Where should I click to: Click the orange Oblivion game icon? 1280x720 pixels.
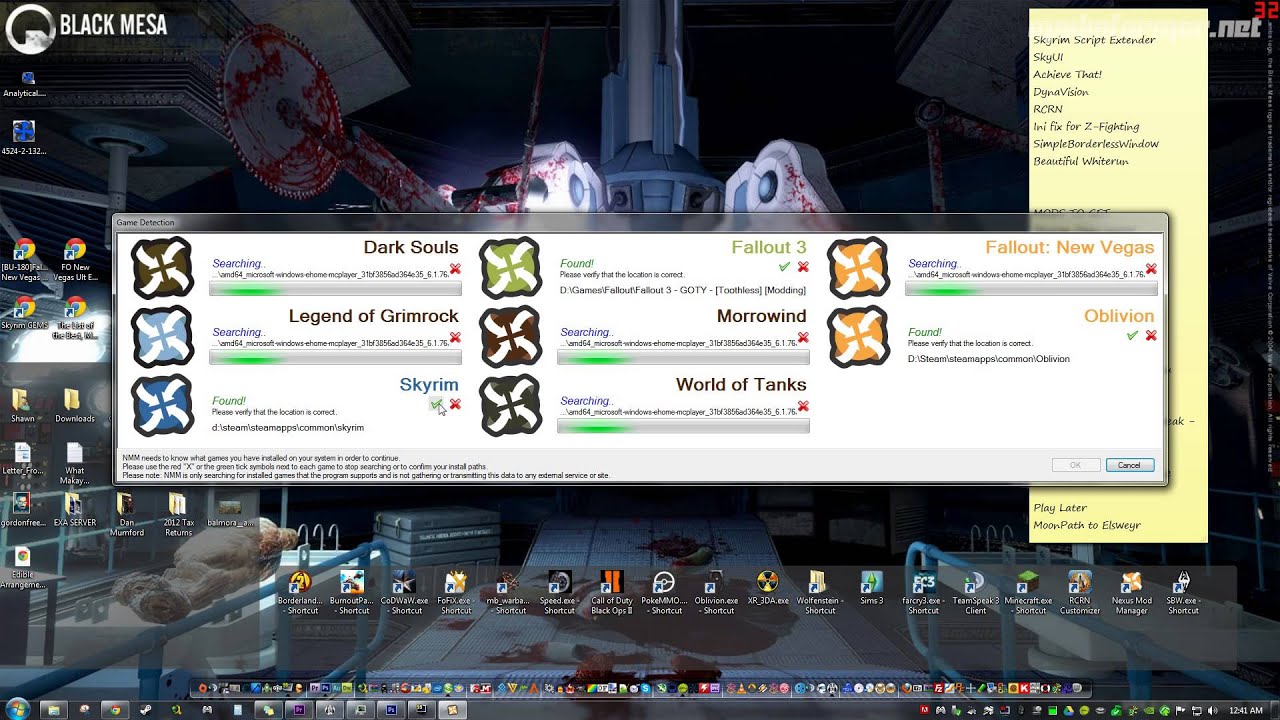[858, 337]
